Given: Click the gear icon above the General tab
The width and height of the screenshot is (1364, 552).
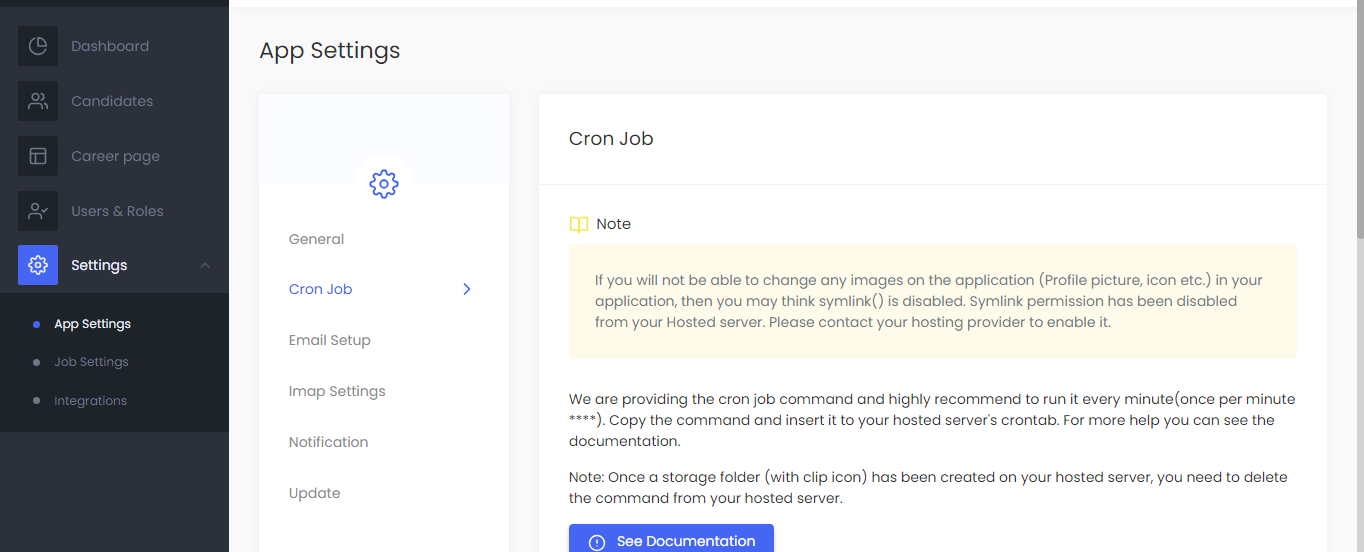Looking at the screenshot, I should point(384,184).
